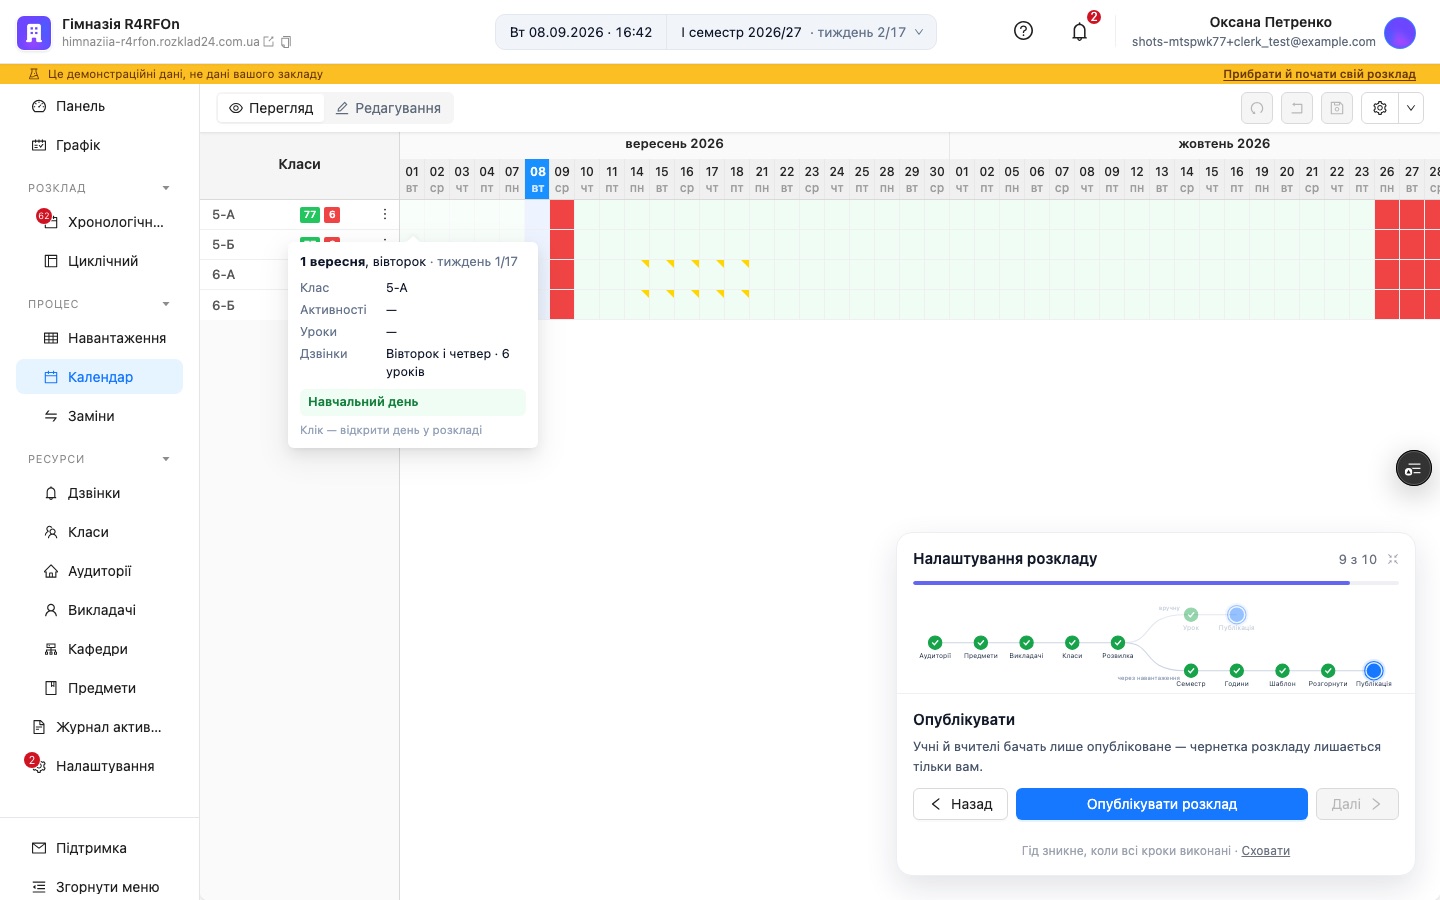The image size is (1440, 900).
Task: Click the guide progress bar 9 з 10
Action: tap(1156, 583)
